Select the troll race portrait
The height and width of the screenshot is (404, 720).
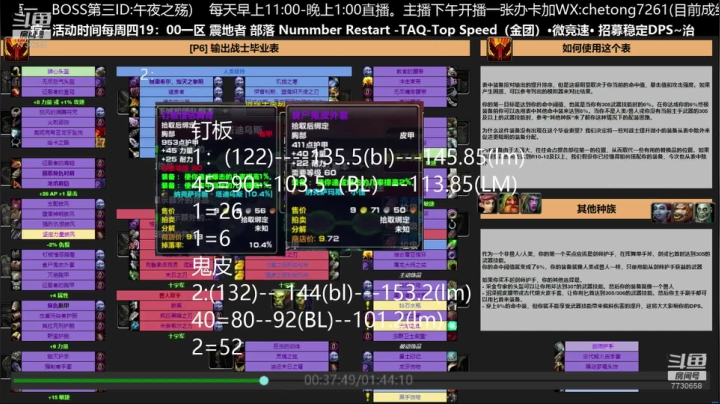(661, 213)
